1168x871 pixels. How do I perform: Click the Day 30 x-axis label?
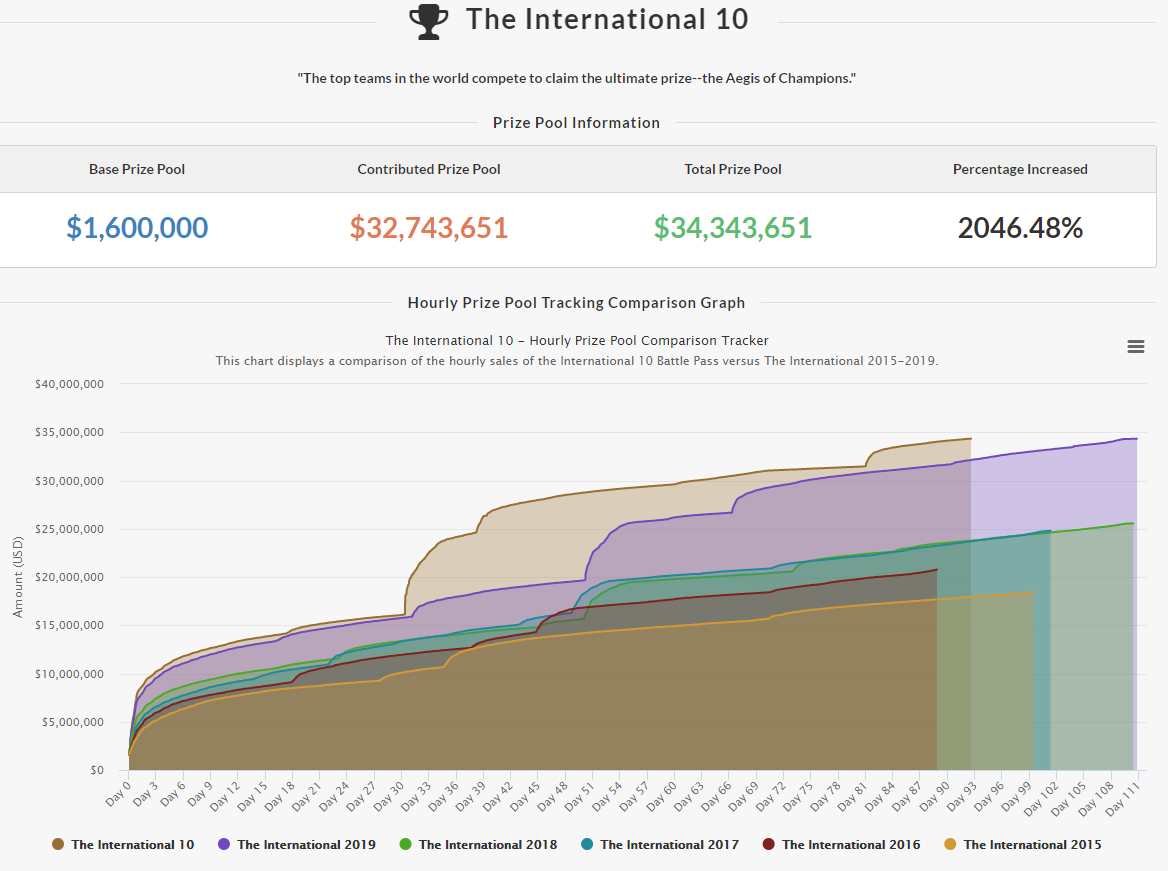coord(388,796)
